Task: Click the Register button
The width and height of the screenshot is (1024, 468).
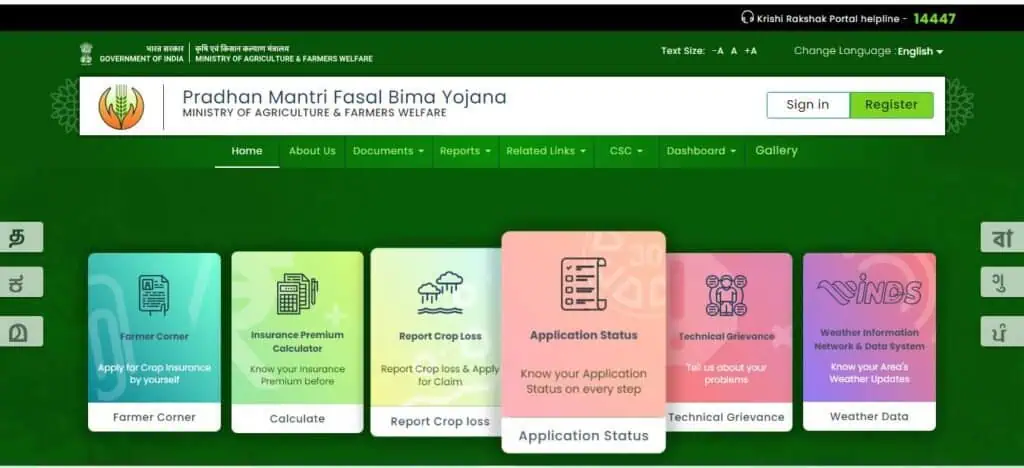Action: click(891, 105)
